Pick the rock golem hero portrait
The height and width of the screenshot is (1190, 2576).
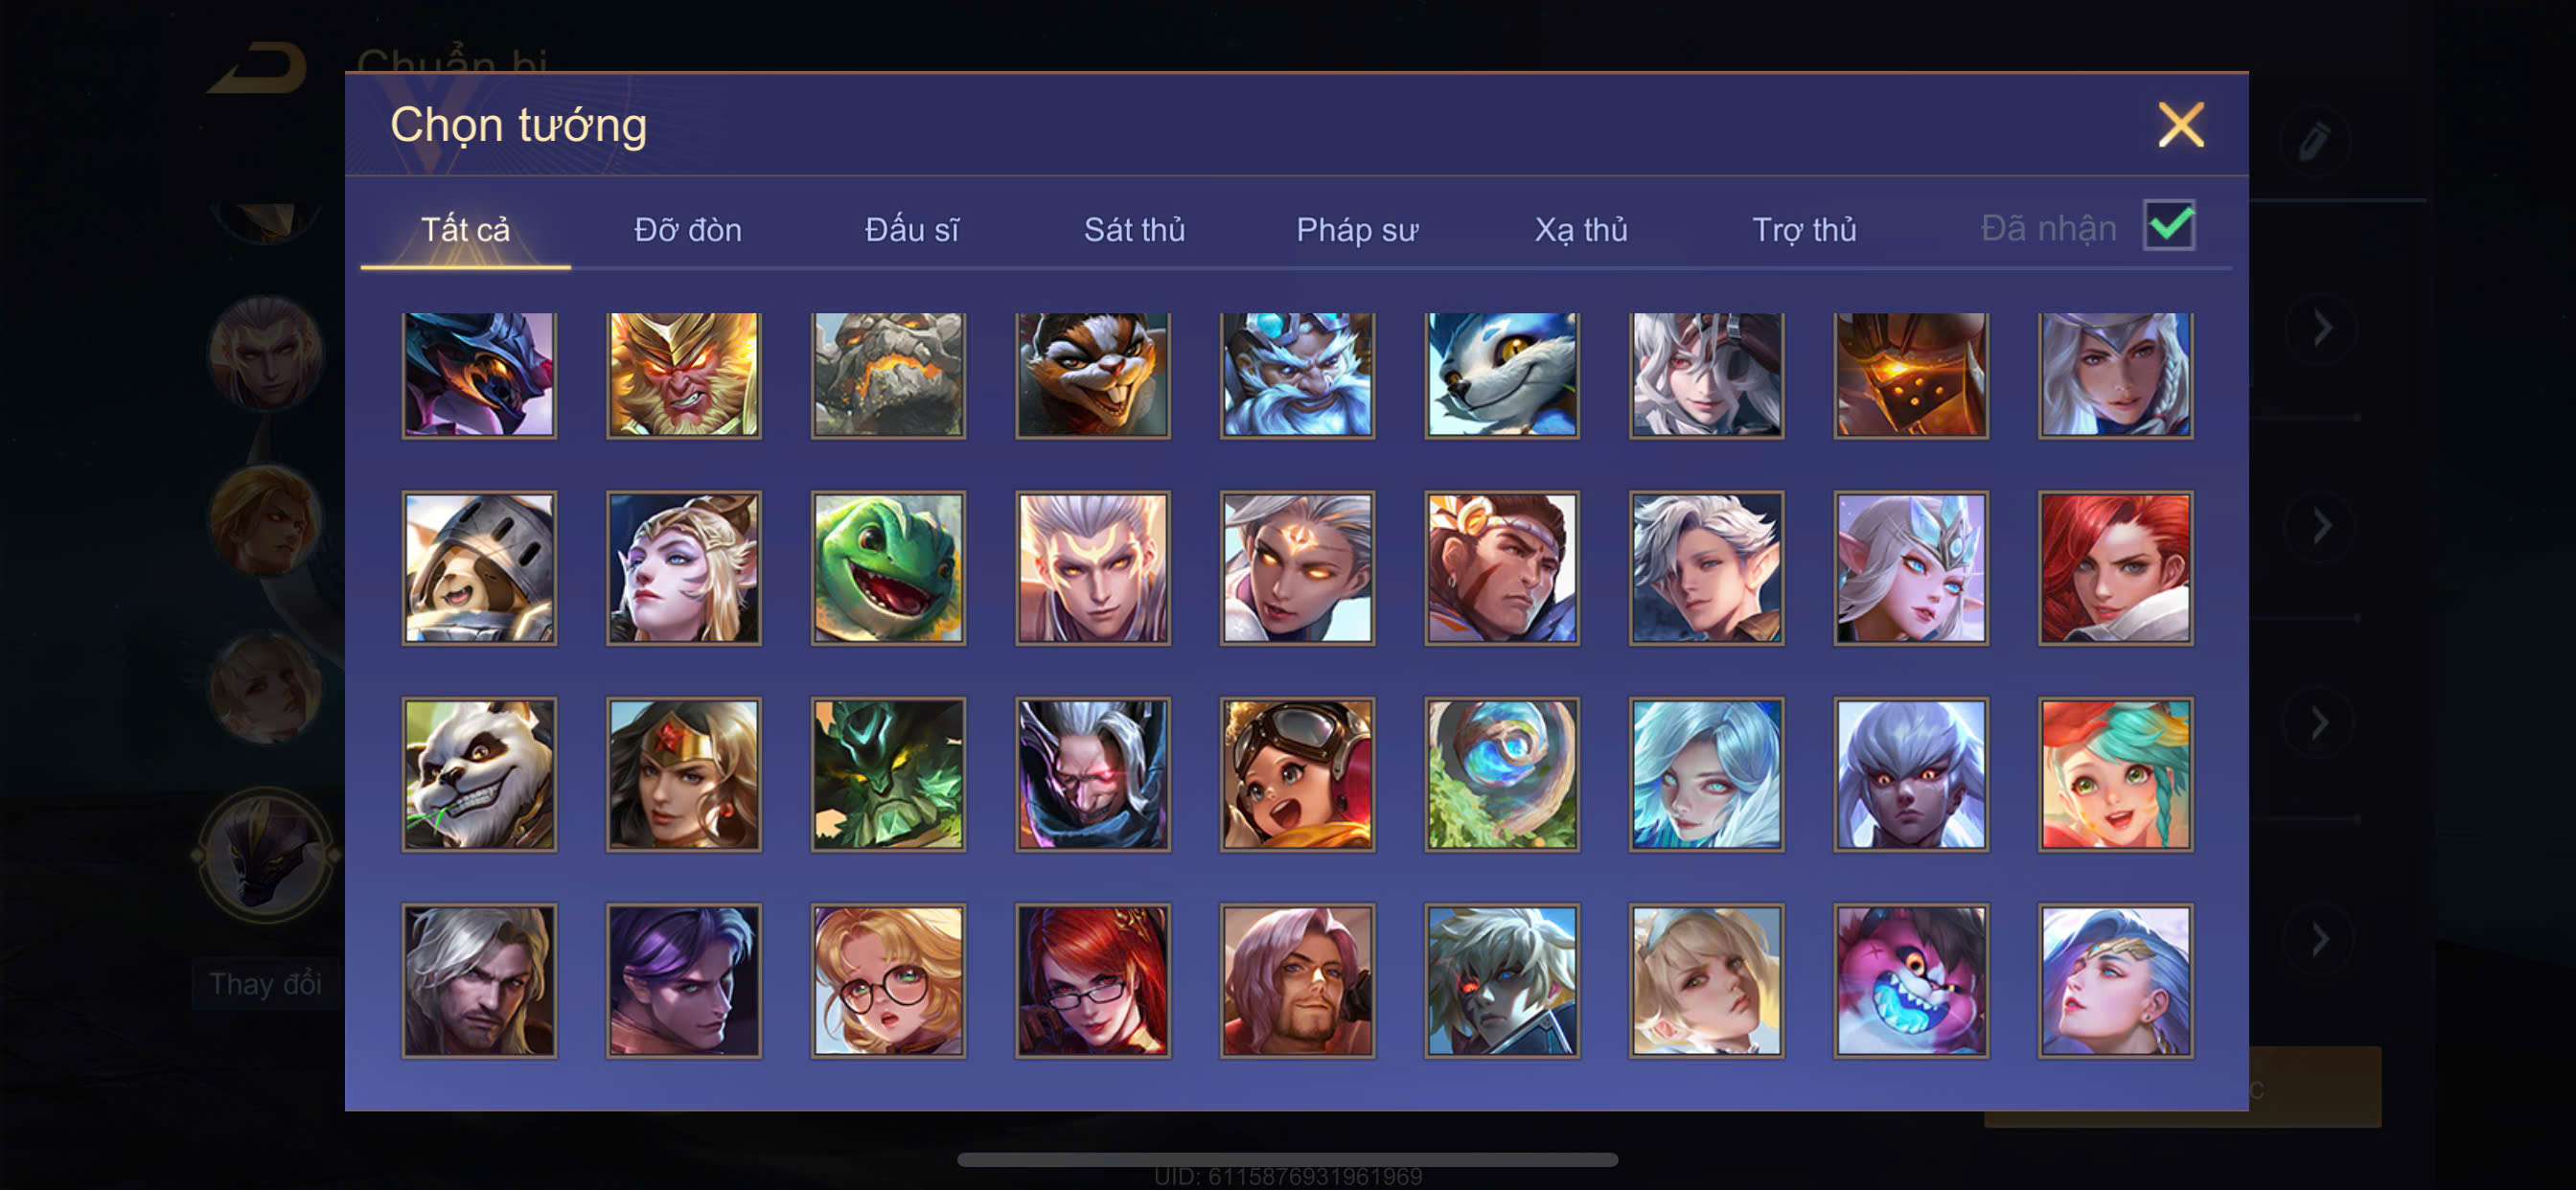888,374
